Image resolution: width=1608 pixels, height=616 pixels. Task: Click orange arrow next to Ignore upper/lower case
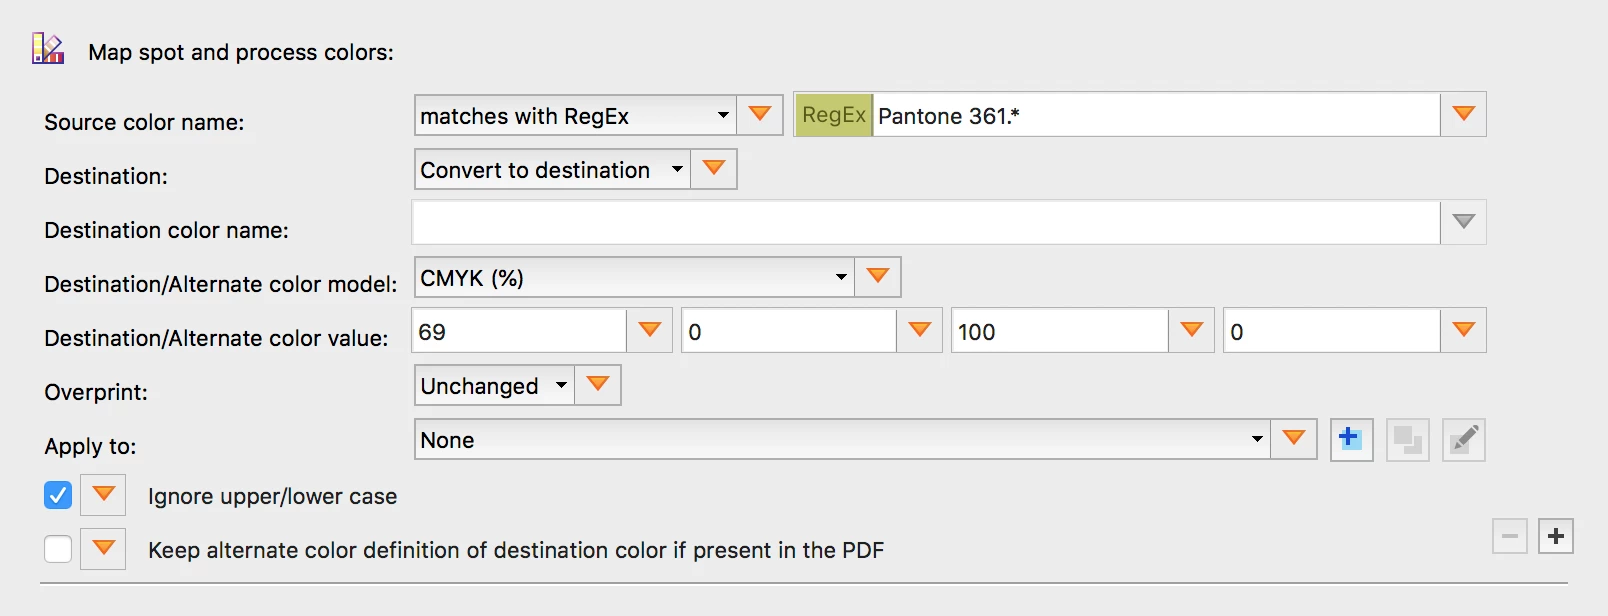(103, 494)
